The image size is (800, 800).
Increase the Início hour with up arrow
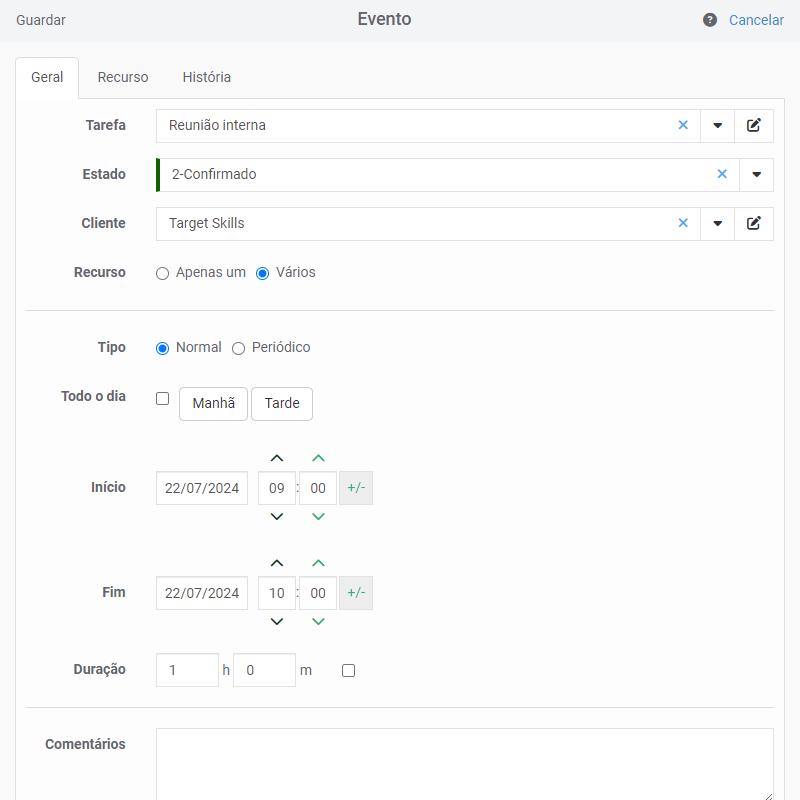pos(277,459)
